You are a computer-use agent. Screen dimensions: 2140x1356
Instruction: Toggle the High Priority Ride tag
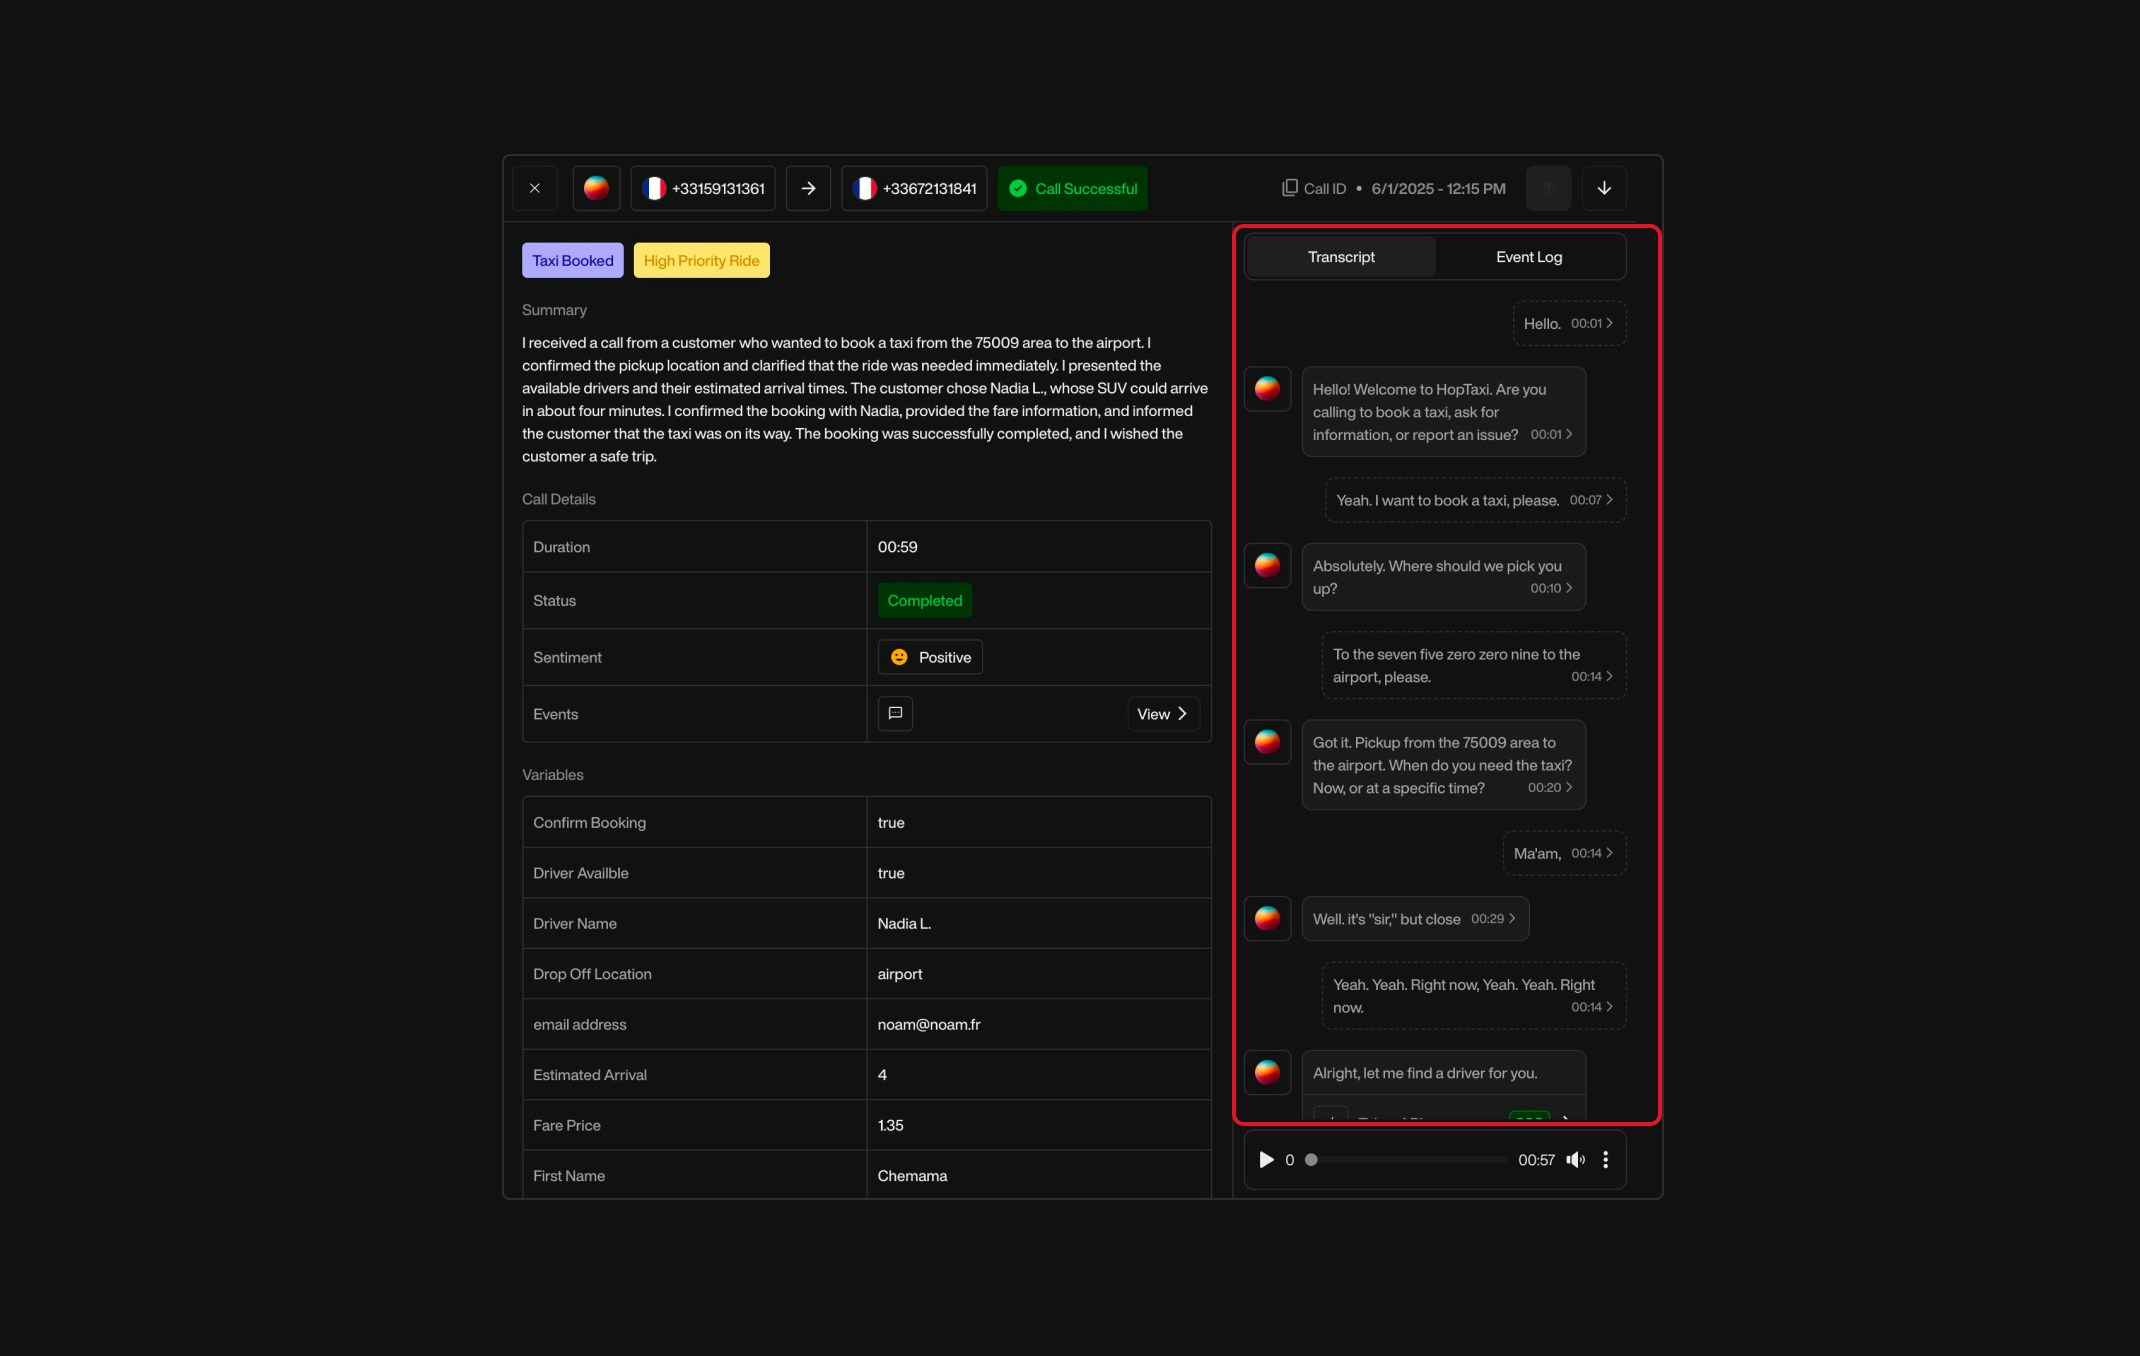pyautogui.click(x=701, y=260)
